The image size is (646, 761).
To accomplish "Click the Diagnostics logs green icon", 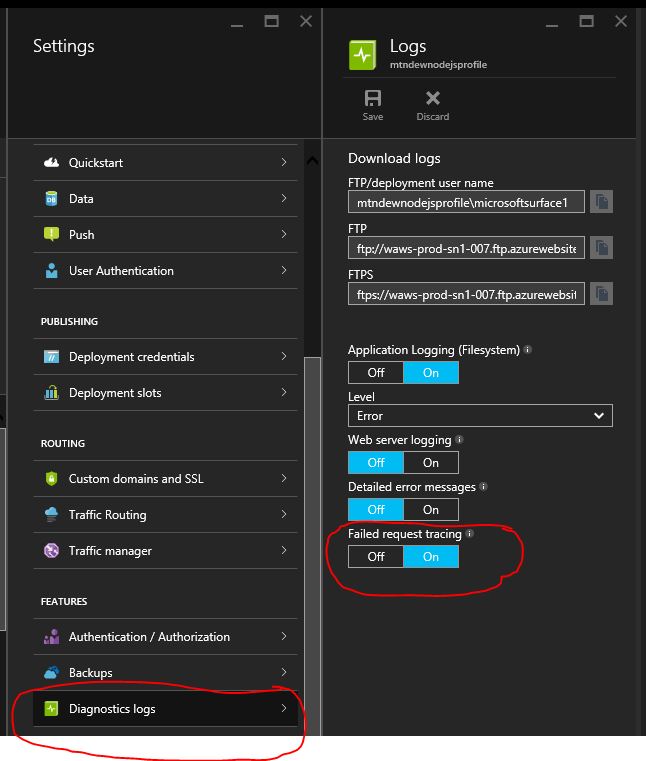I will coord(51,709).
